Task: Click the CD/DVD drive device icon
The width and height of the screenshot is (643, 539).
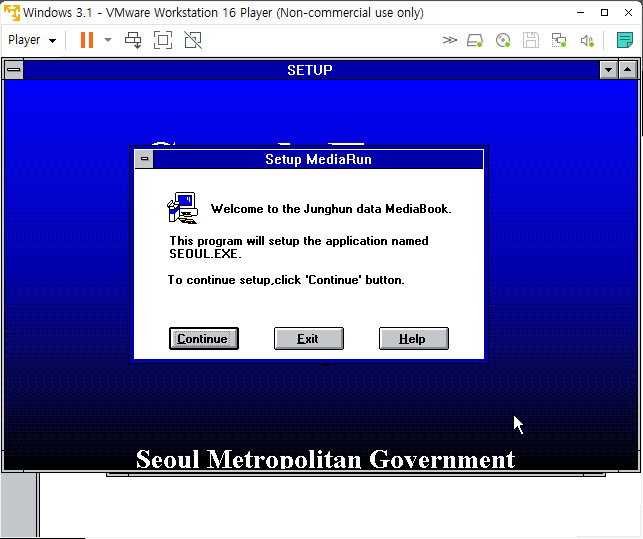Action: tap(503, 40)
